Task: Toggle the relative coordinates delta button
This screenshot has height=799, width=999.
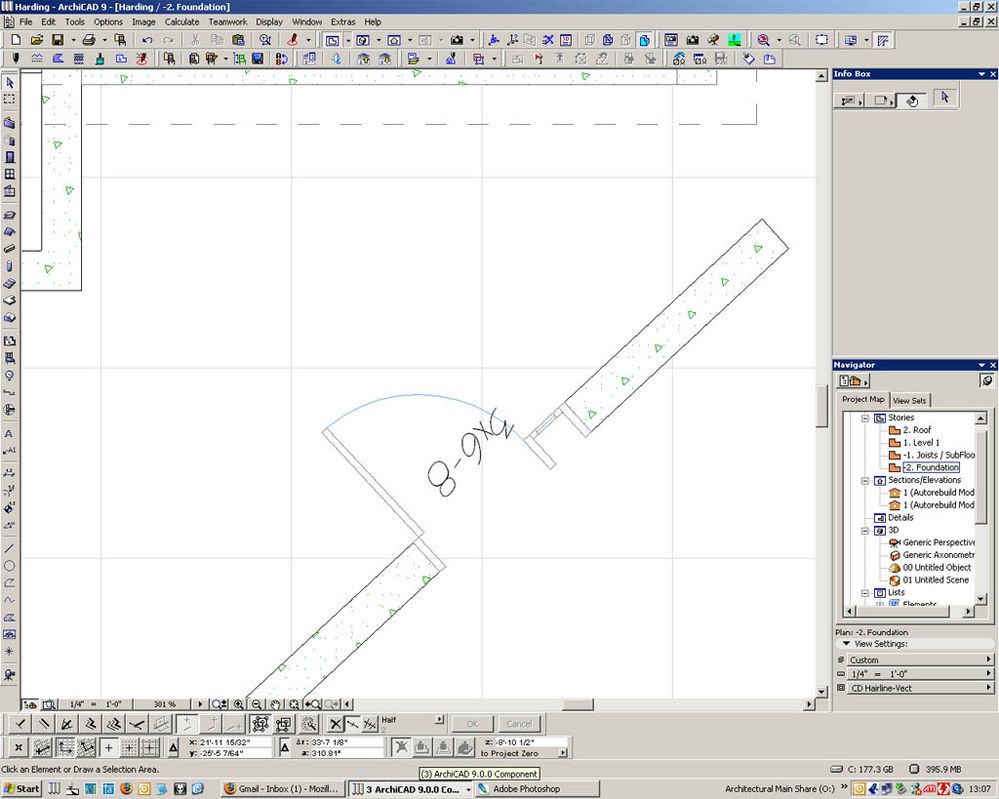Action: (x=174, y=747)
